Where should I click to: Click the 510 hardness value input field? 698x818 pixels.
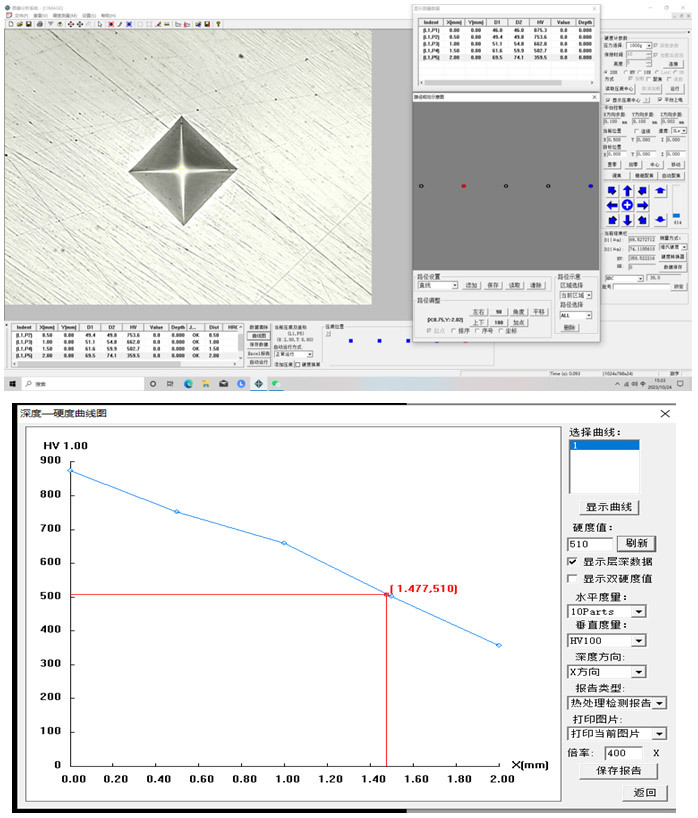point(589,544)
